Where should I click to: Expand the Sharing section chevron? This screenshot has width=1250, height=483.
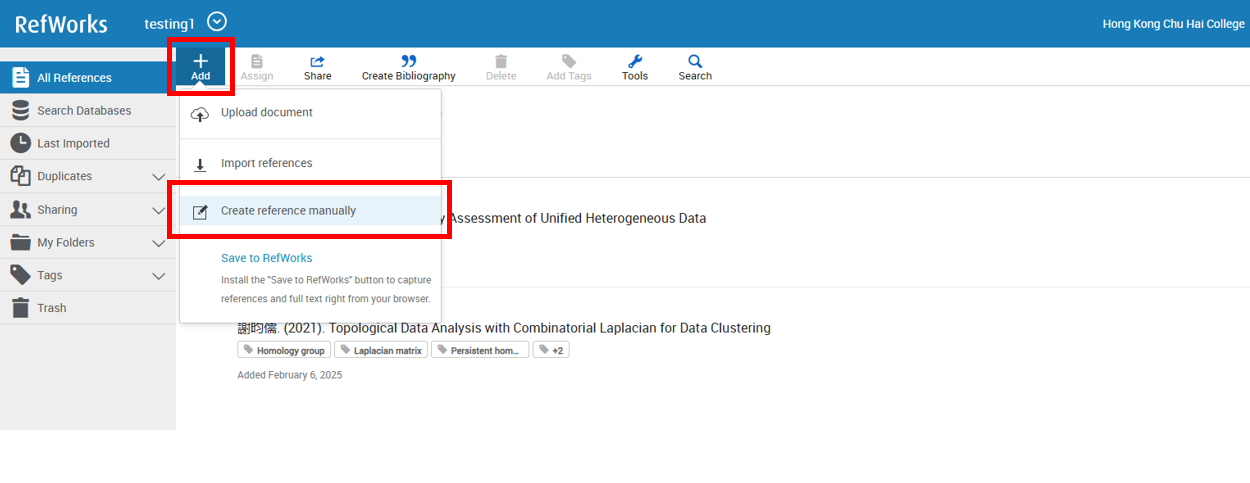click(x=158, y=210)
